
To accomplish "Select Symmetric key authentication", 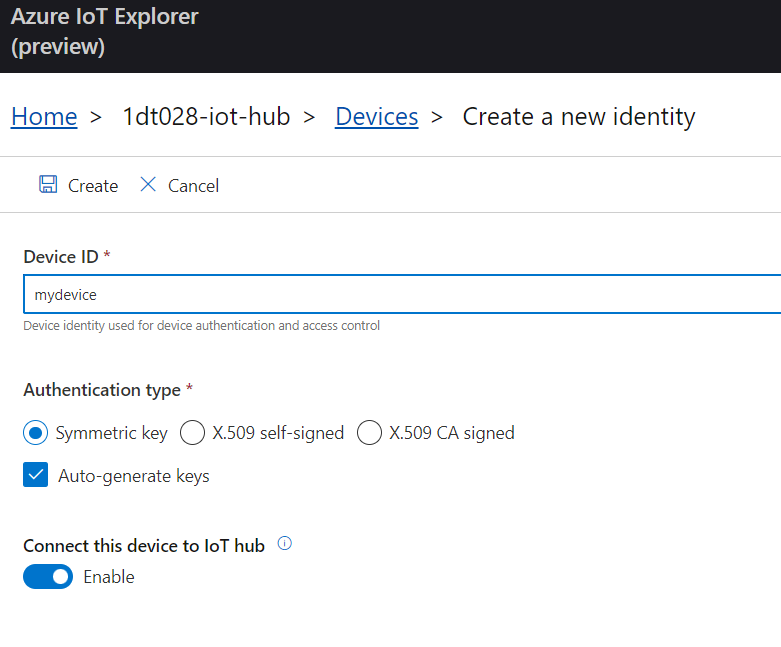I will [36, 433].
